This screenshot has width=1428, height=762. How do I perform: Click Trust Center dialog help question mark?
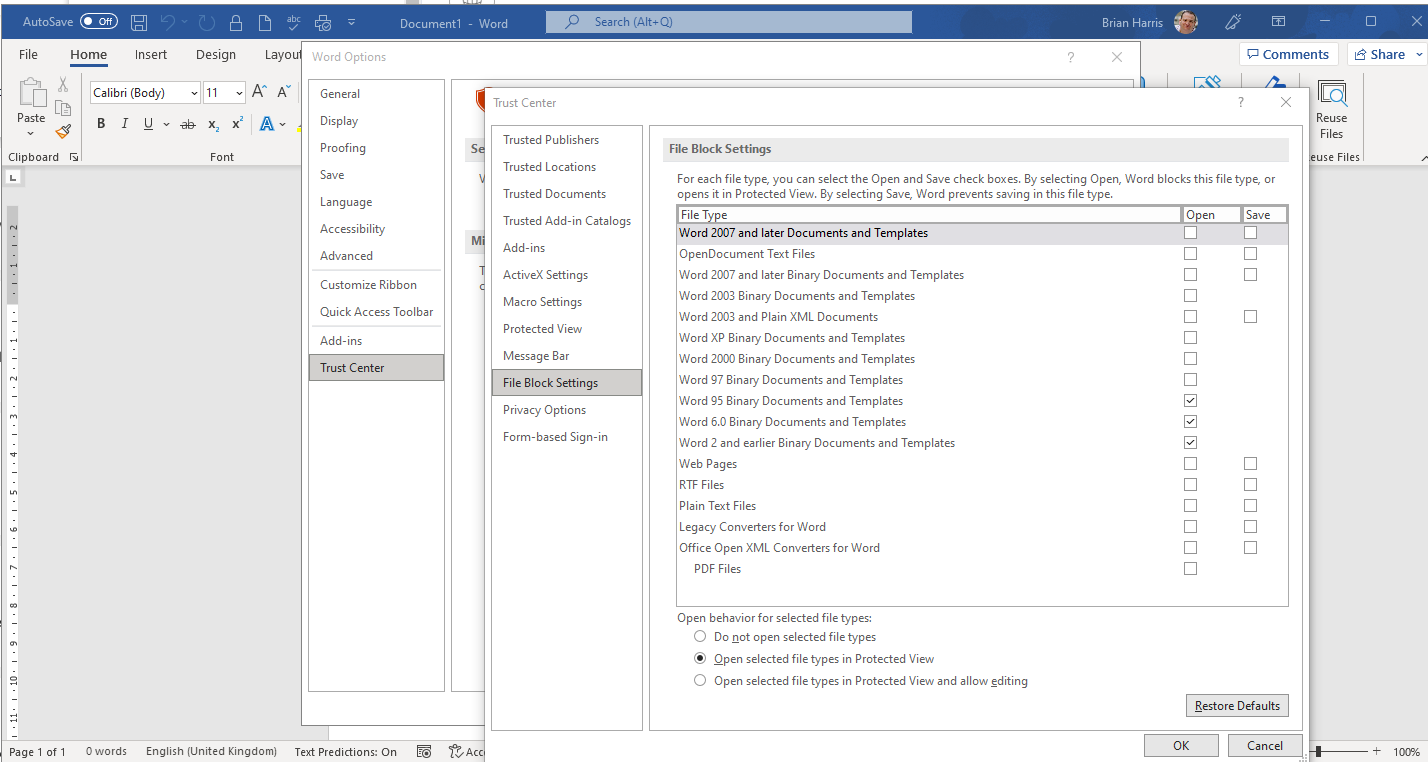tap(1241, 102)
